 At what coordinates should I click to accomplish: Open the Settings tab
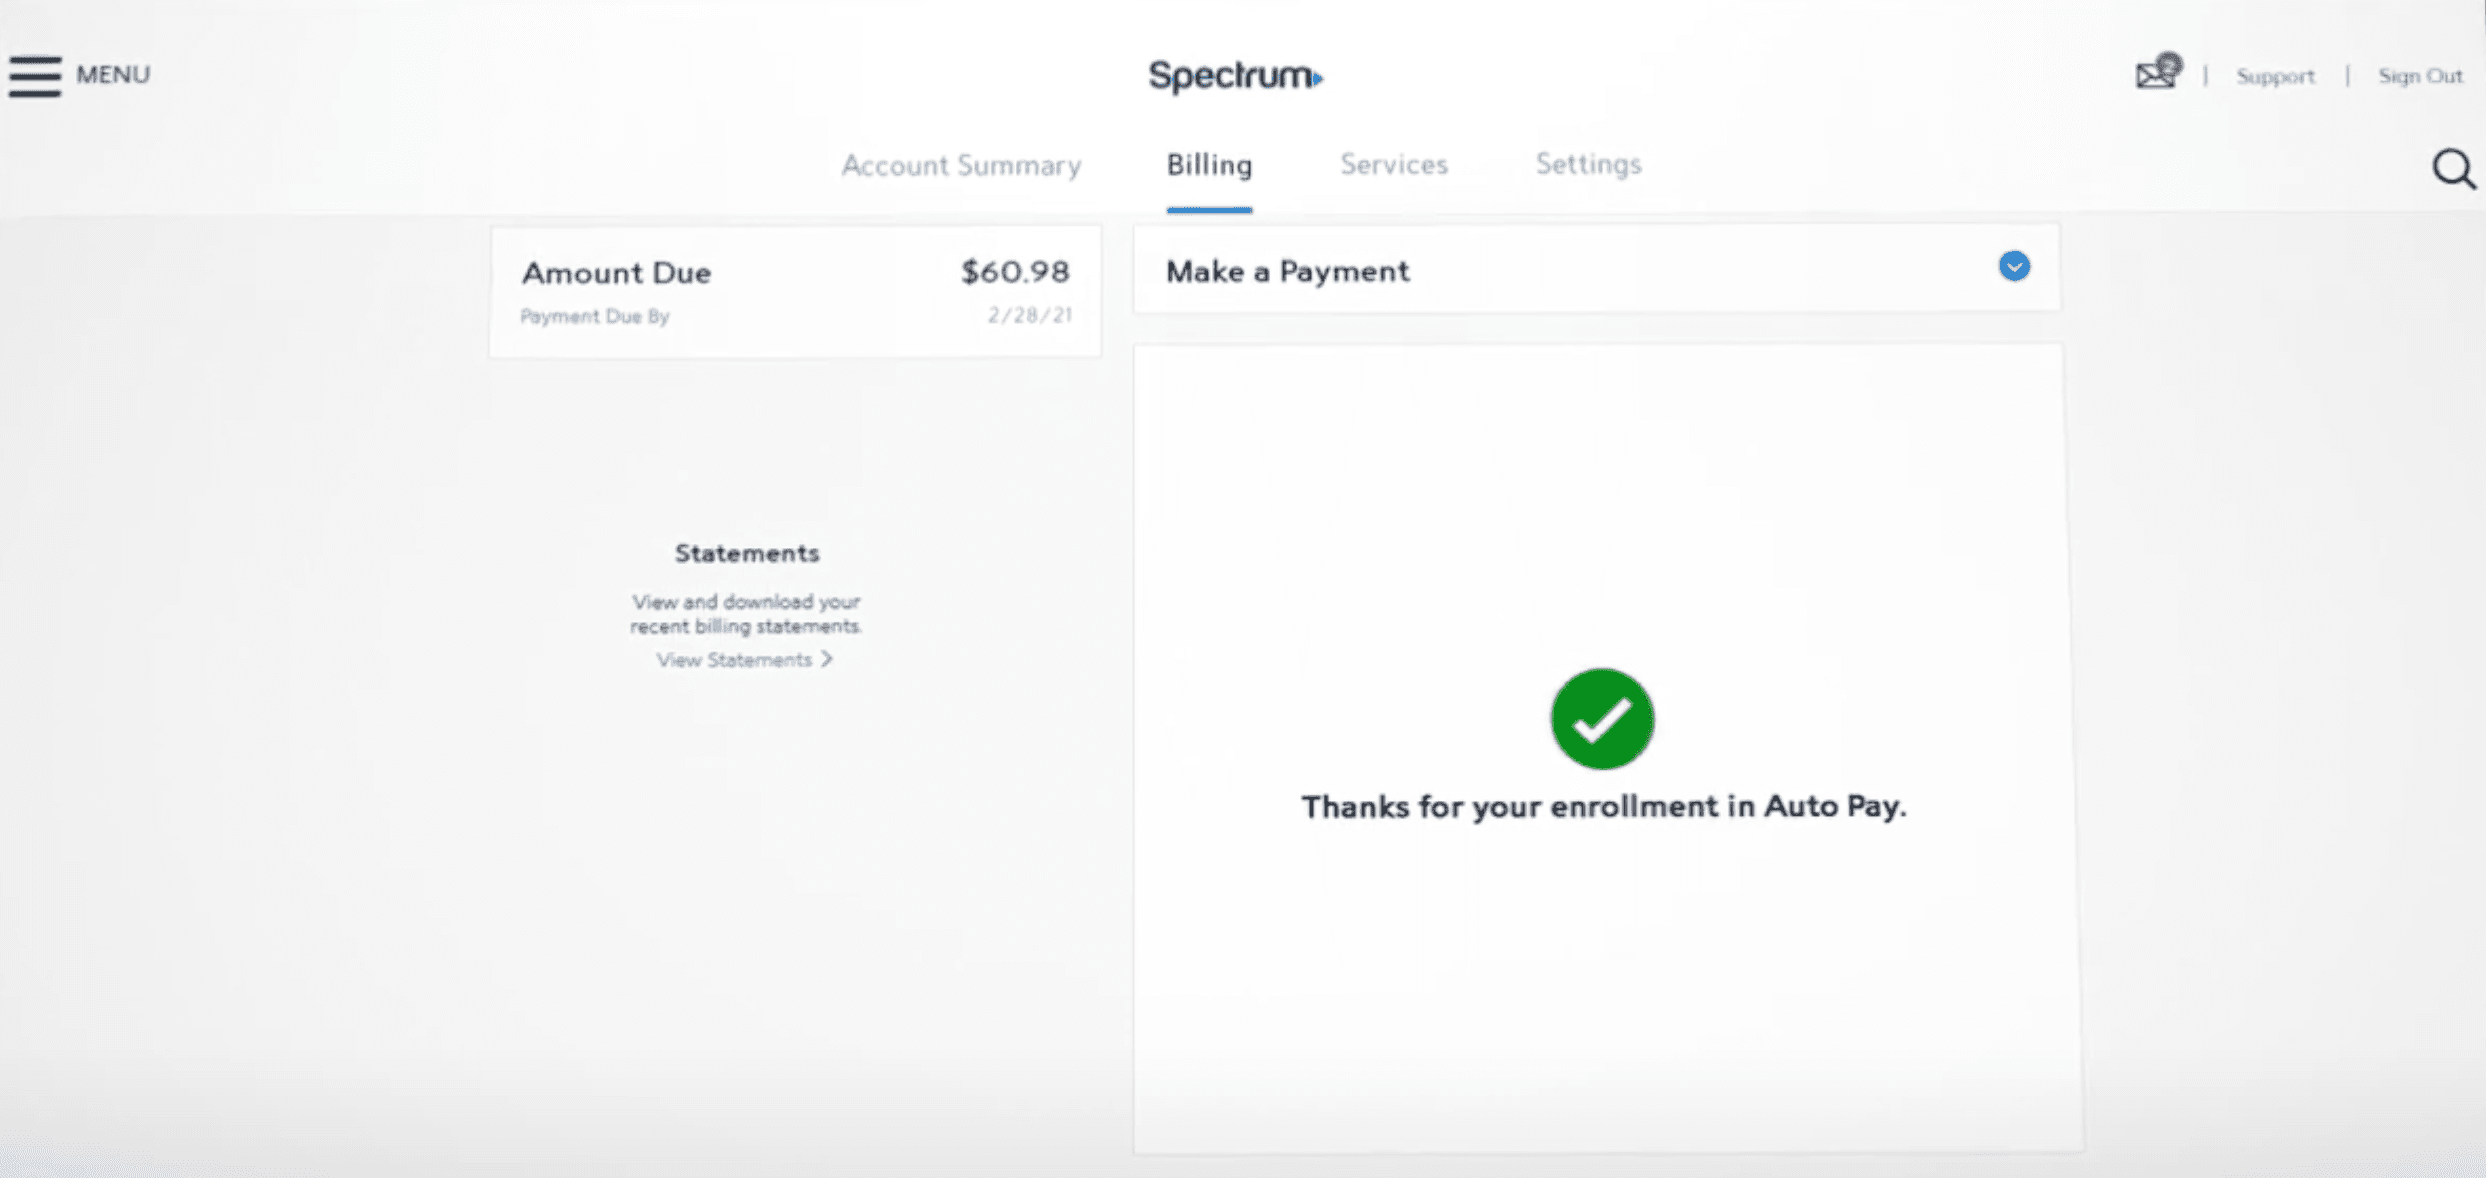1588,163
